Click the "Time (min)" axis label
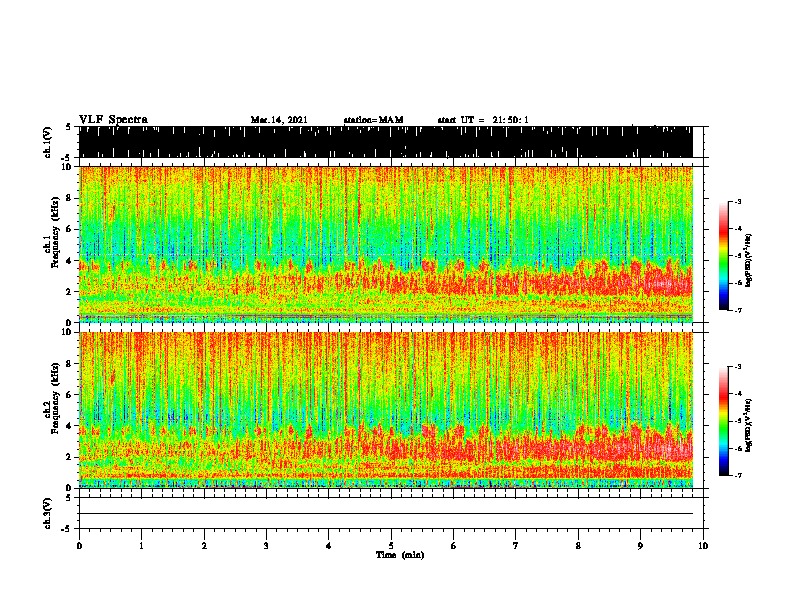The height and width of the screenshot is (612, 792). (400, 555)
